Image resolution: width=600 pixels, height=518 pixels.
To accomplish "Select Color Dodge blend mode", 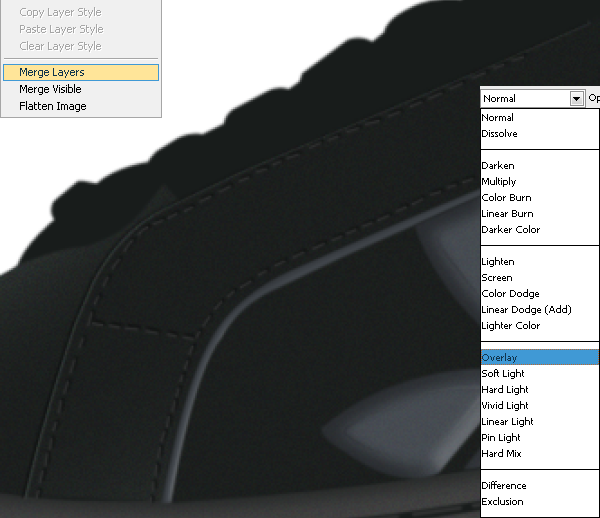I will (x=540, y=294).
